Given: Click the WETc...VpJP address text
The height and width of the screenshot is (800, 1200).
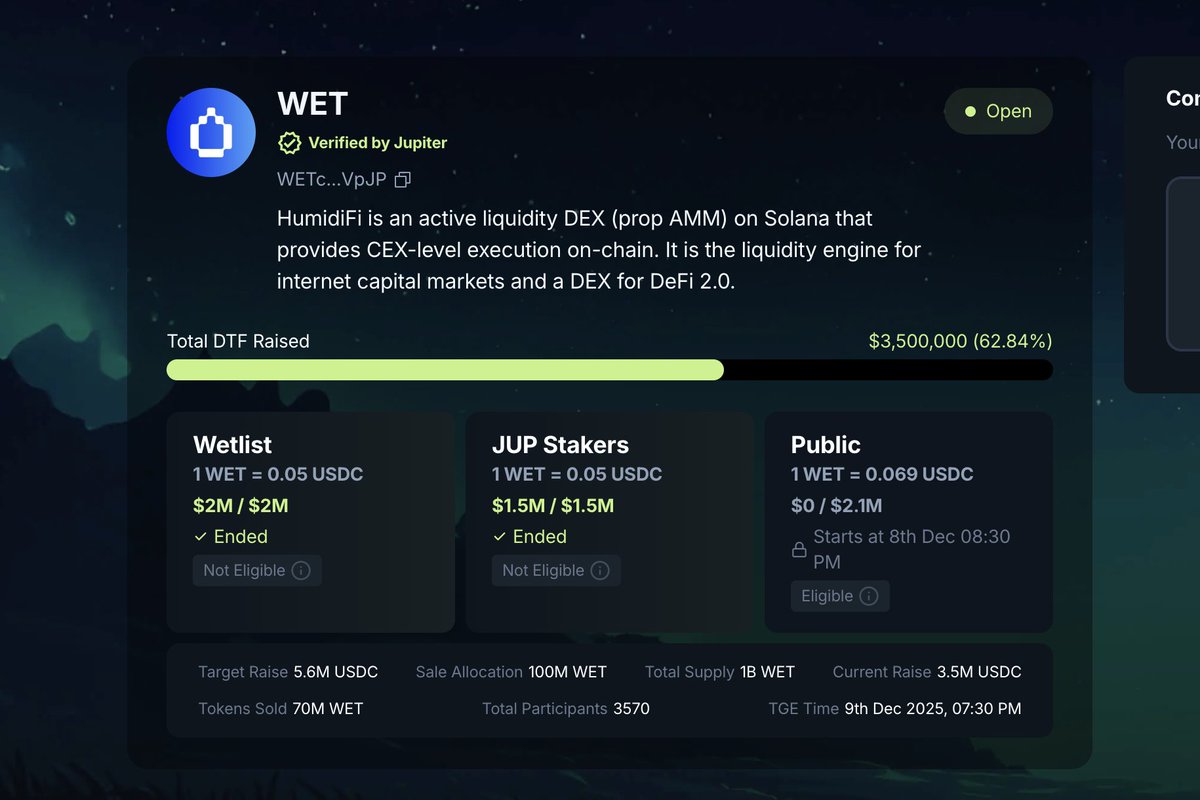Looking at the screenshot, I should (x=332, y=180).
